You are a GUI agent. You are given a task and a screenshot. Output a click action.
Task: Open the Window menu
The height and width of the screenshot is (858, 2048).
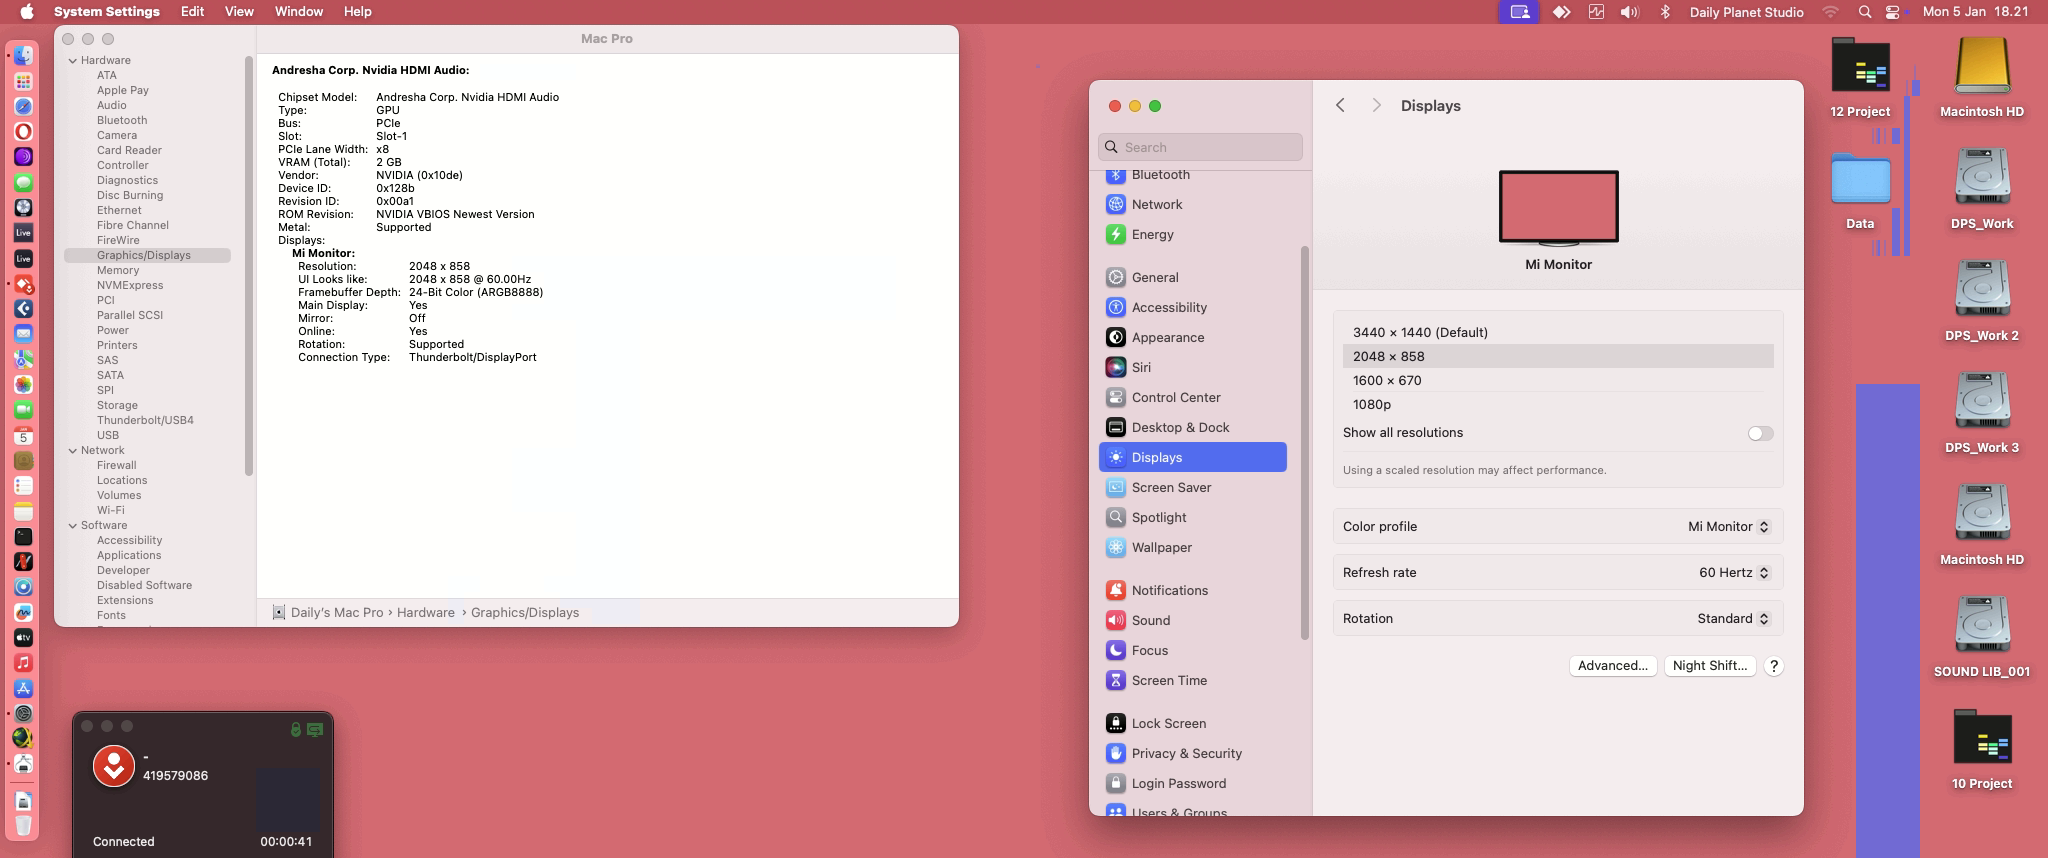coord(299,12)
